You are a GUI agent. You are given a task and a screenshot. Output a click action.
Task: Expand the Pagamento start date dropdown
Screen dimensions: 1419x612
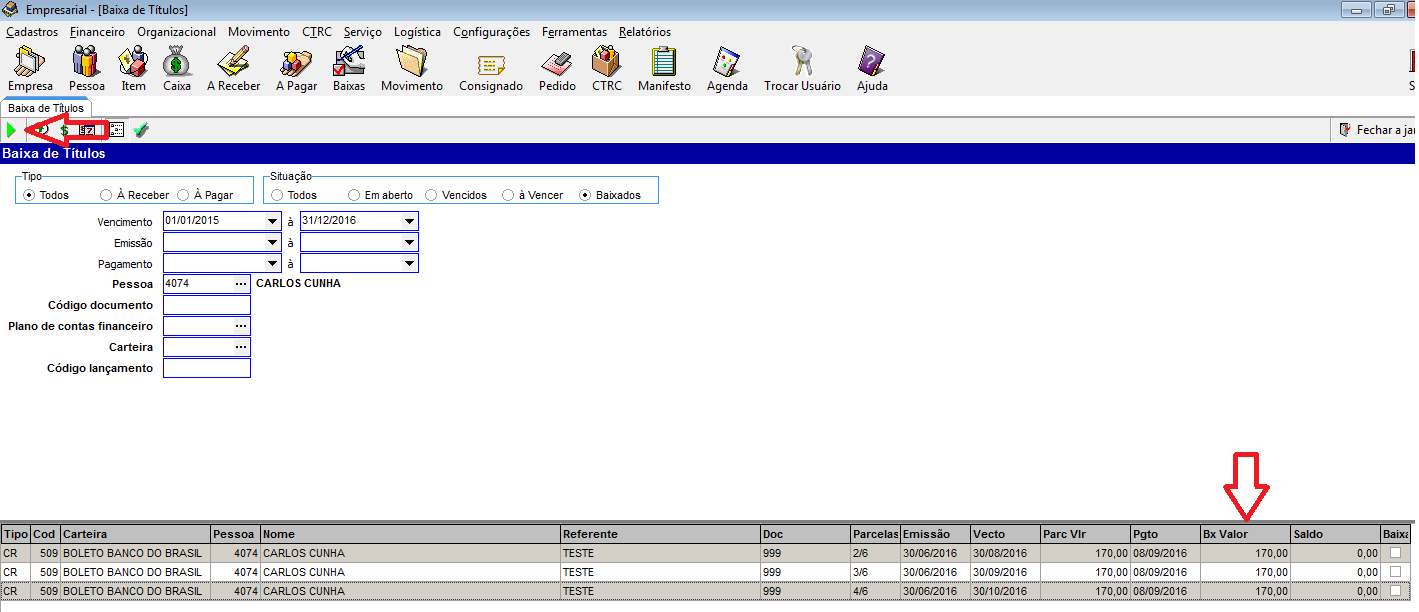point(272,263)
